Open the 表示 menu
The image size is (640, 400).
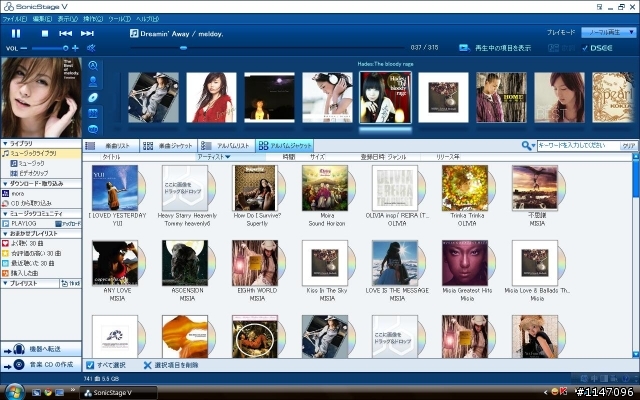coord(67,19)
